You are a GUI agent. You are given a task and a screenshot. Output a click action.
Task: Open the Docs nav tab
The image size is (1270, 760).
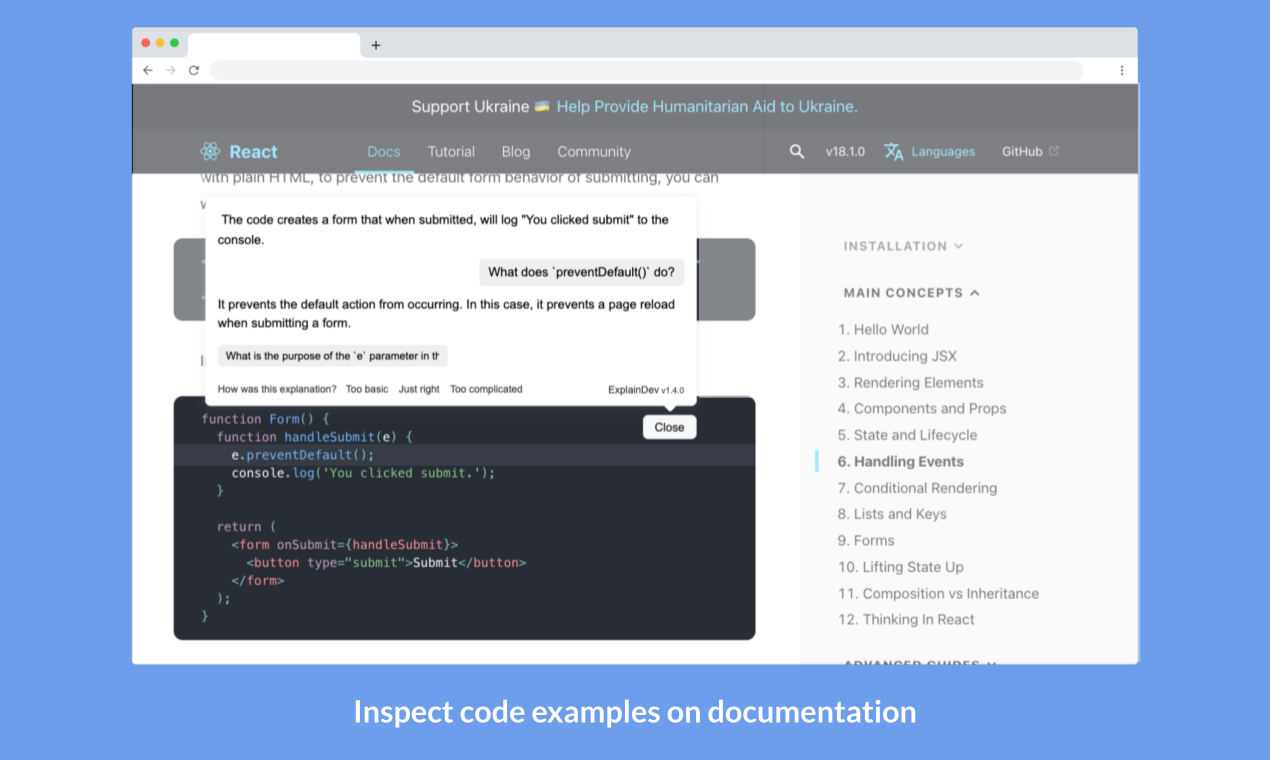tap(384, 151)
